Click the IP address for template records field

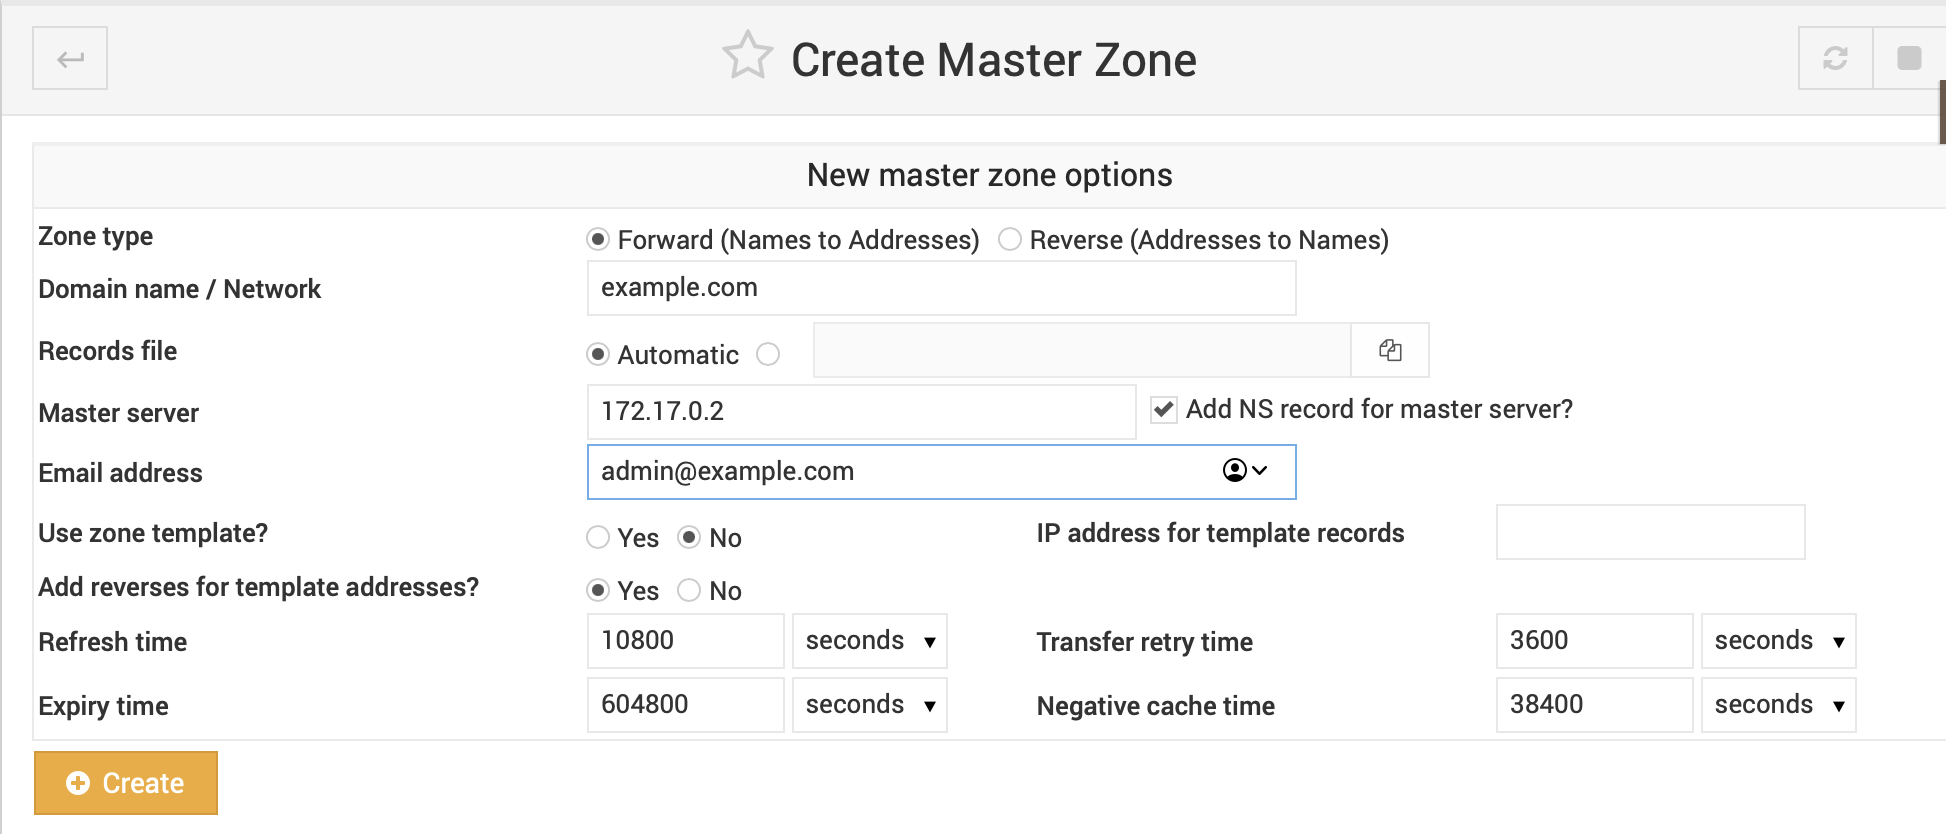coord(1650,532)
